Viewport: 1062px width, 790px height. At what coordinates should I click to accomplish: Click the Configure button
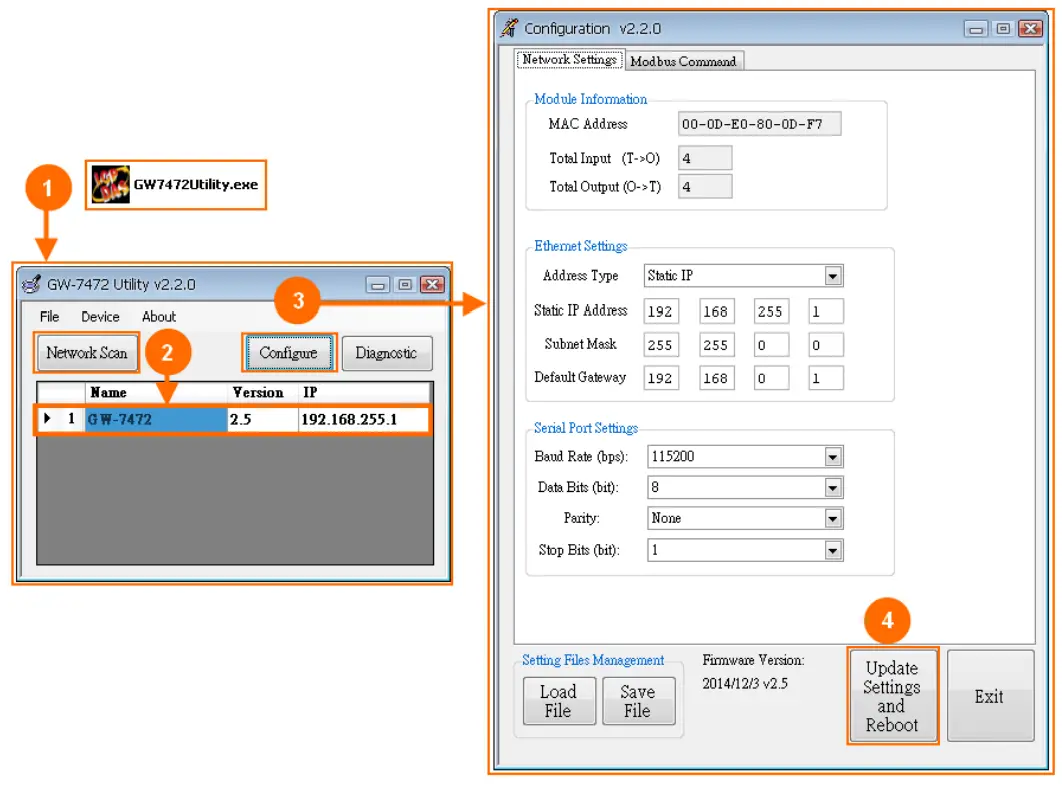coord(289,352)
